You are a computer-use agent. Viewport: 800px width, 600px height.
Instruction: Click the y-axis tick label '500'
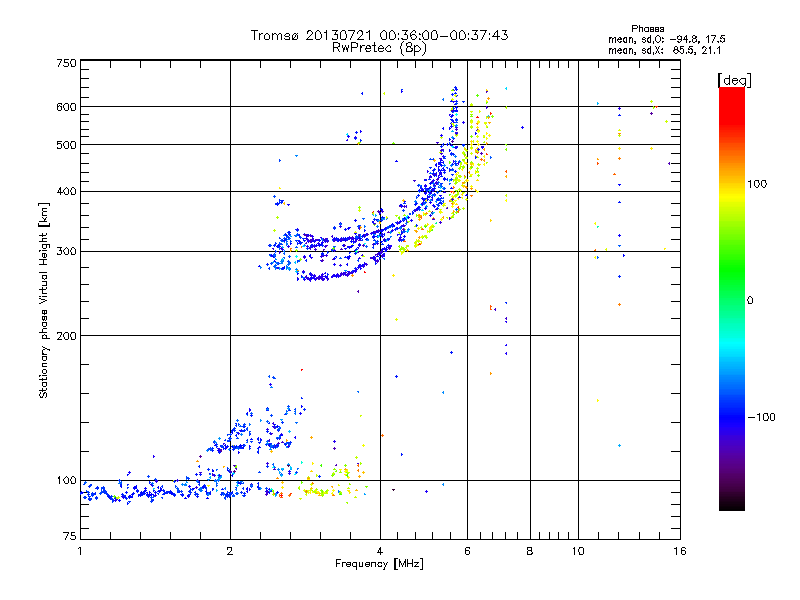coord(66,145)
